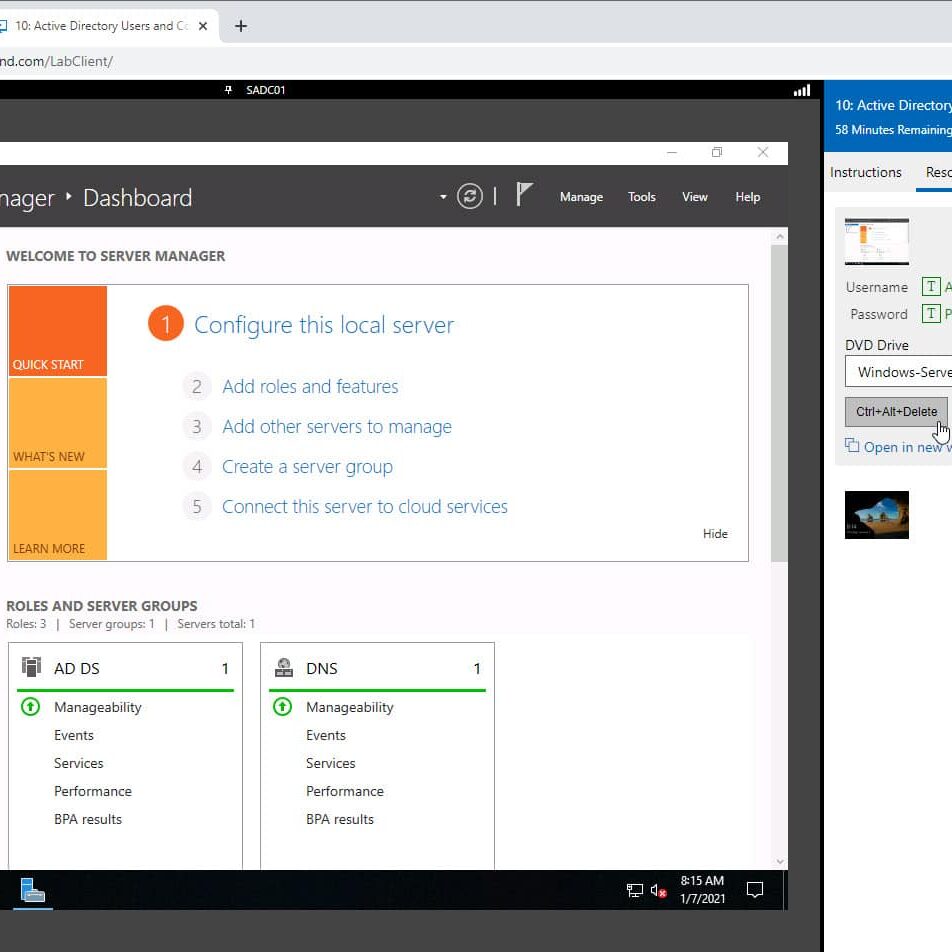Open the Action Center notification icon

pos(755,890)
